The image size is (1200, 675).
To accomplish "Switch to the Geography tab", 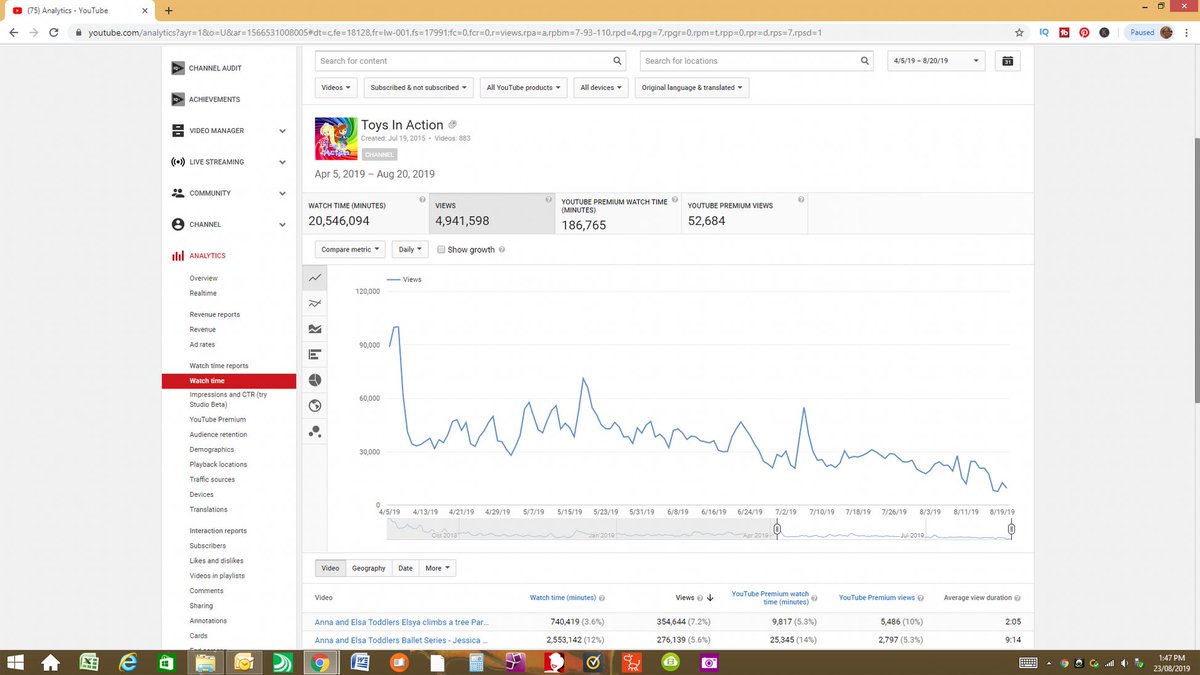I will click(368, 568).
